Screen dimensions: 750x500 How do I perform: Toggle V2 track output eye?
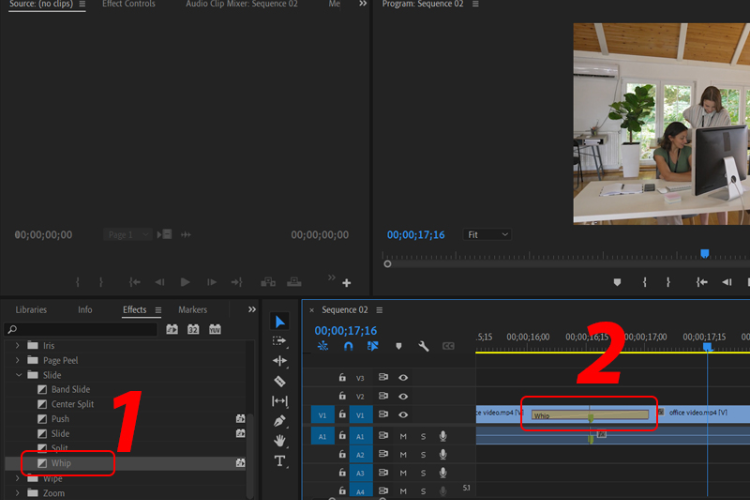pyautogui.click(x=403, y=396)
